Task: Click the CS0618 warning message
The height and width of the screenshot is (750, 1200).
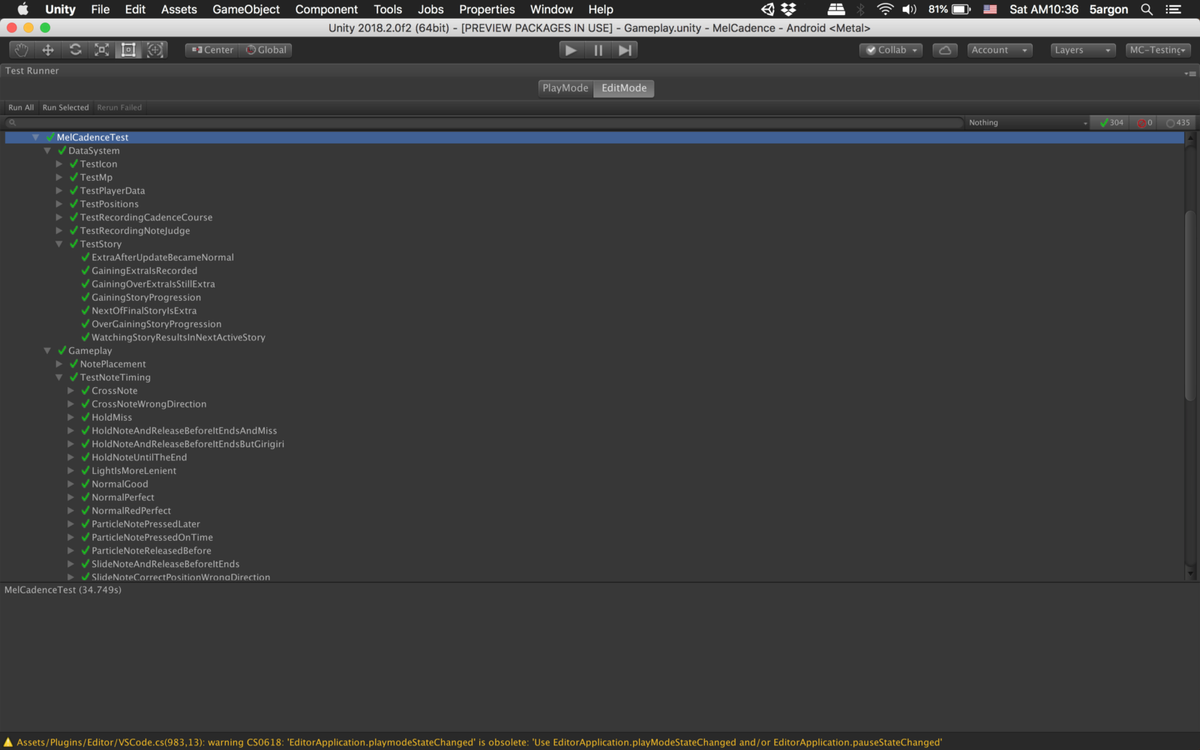Action: [x=479, y=743]
